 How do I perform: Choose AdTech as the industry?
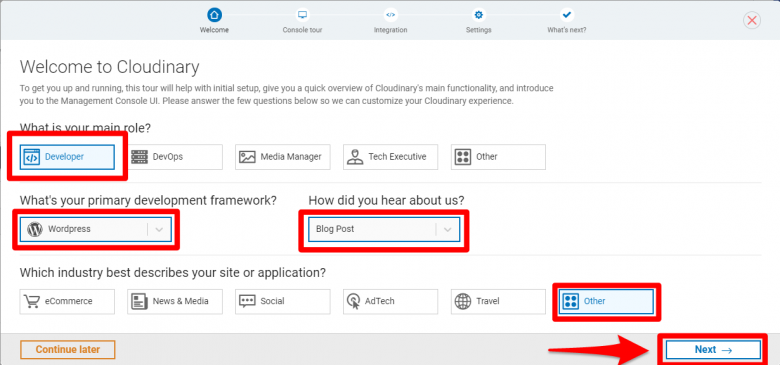coord(390,301)
